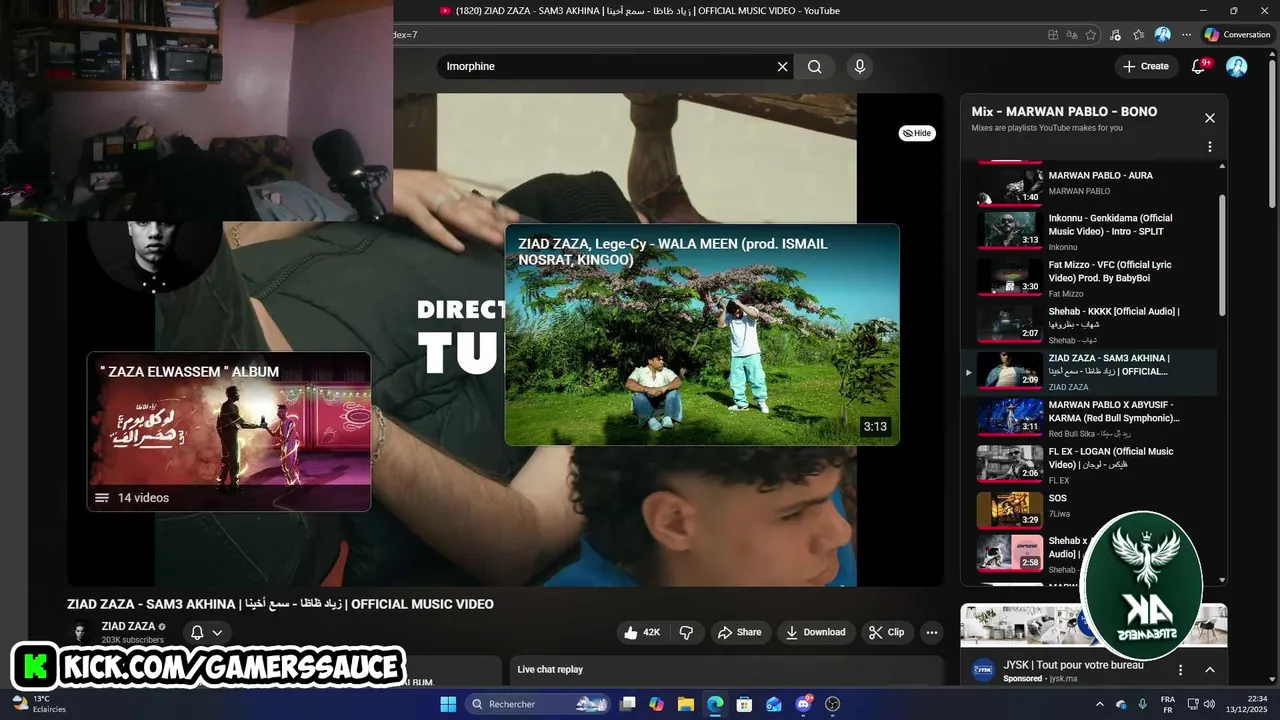Viewport: 1280px width, 720px height.
Task: Open YouTube account avatar menu
Action: pyautogui.click(x=1237, y=66)
